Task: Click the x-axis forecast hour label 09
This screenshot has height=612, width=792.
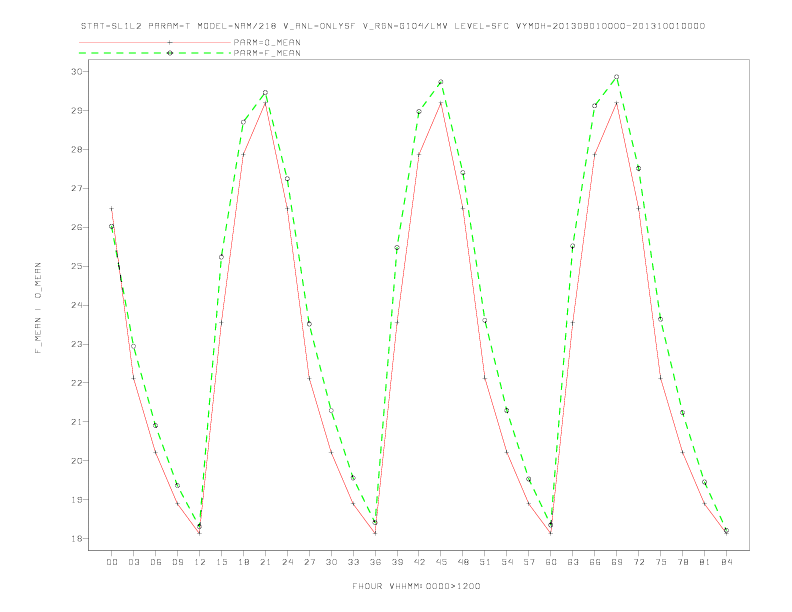Action: [x=177, y=562]
